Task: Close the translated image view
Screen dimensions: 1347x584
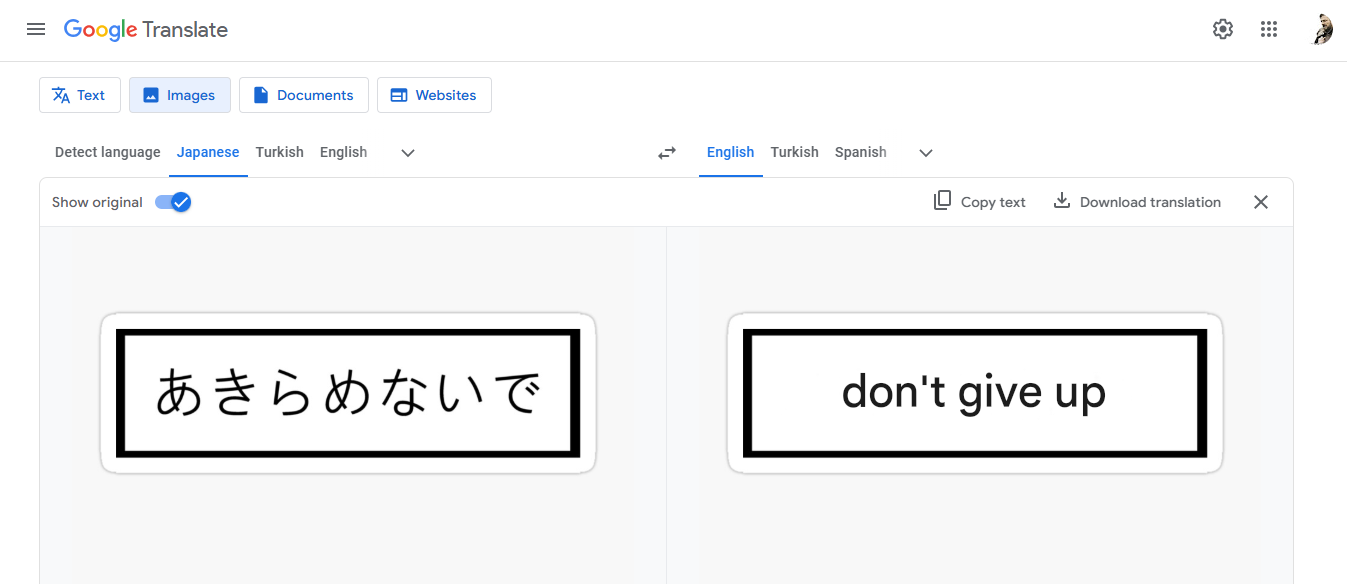Action: point(1260,201)
